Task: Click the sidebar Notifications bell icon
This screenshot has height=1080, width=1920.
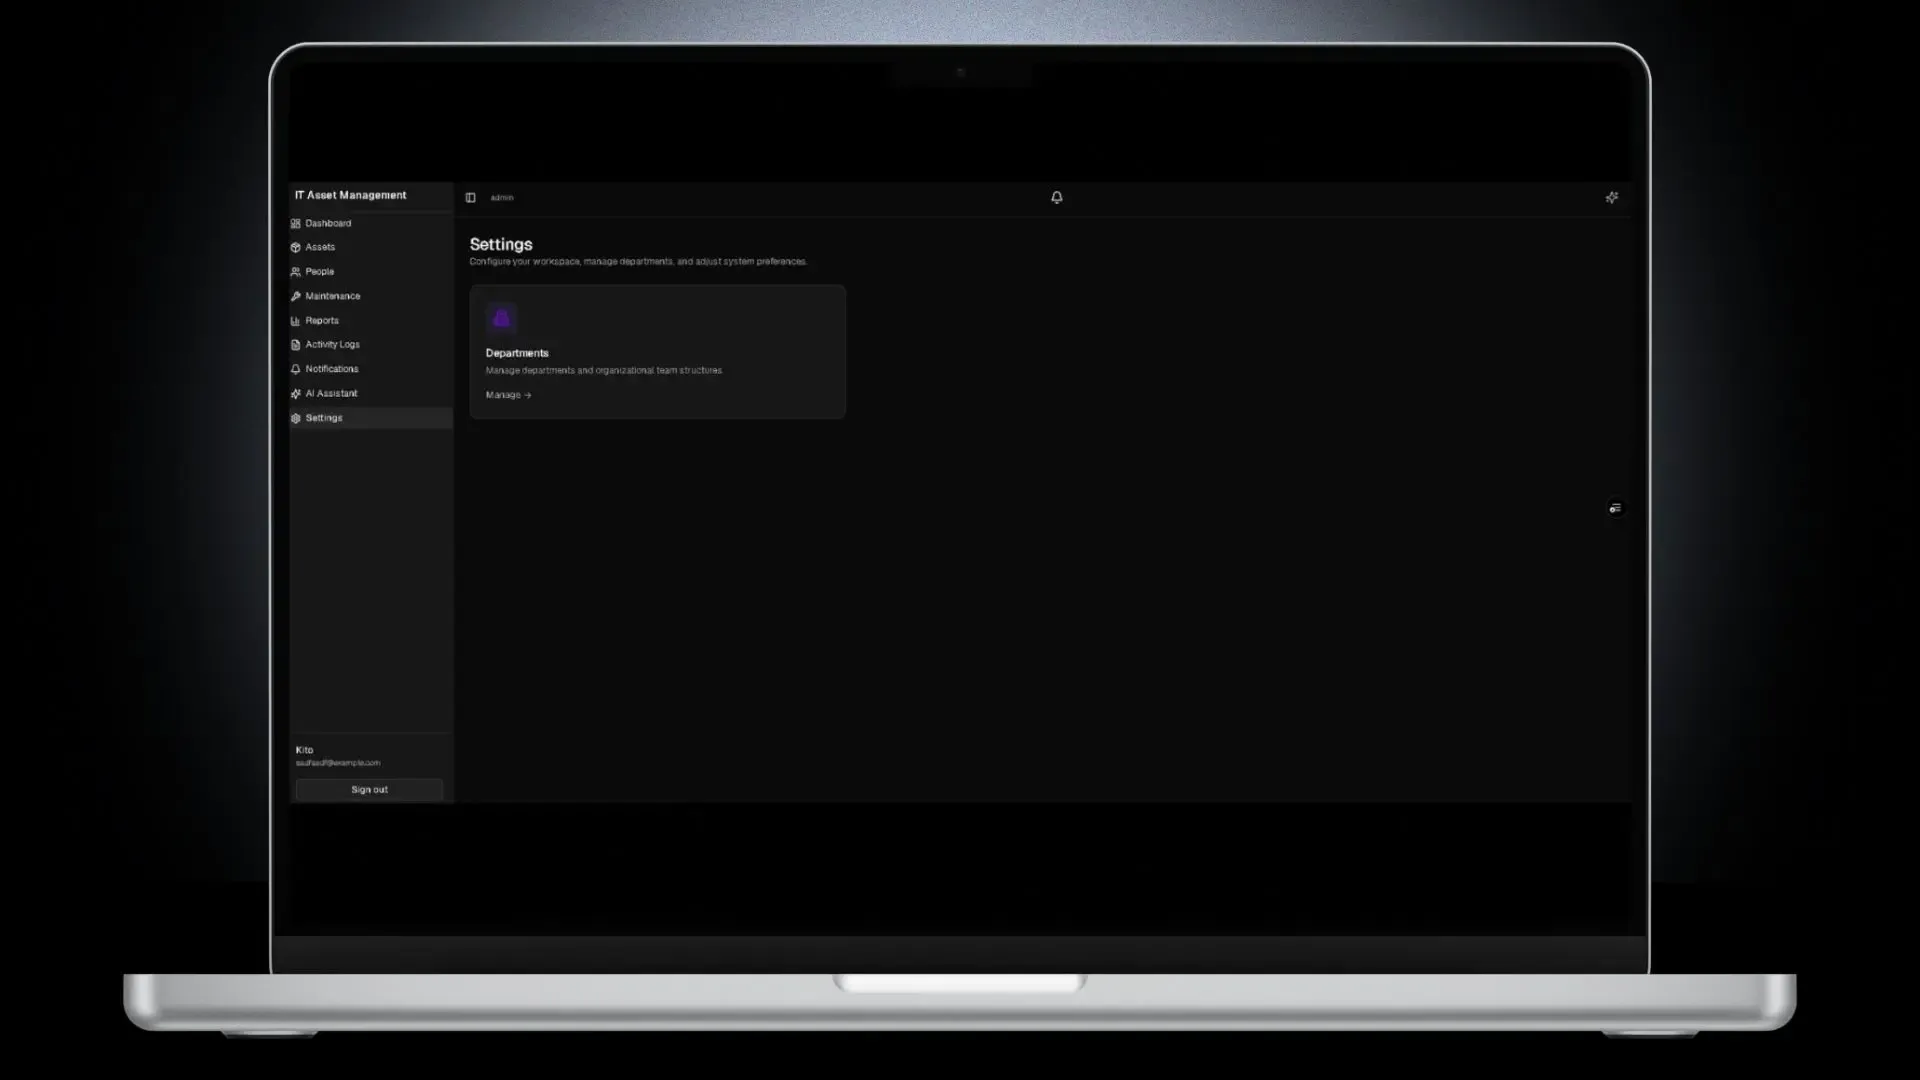Action: (x=296, y=370)
